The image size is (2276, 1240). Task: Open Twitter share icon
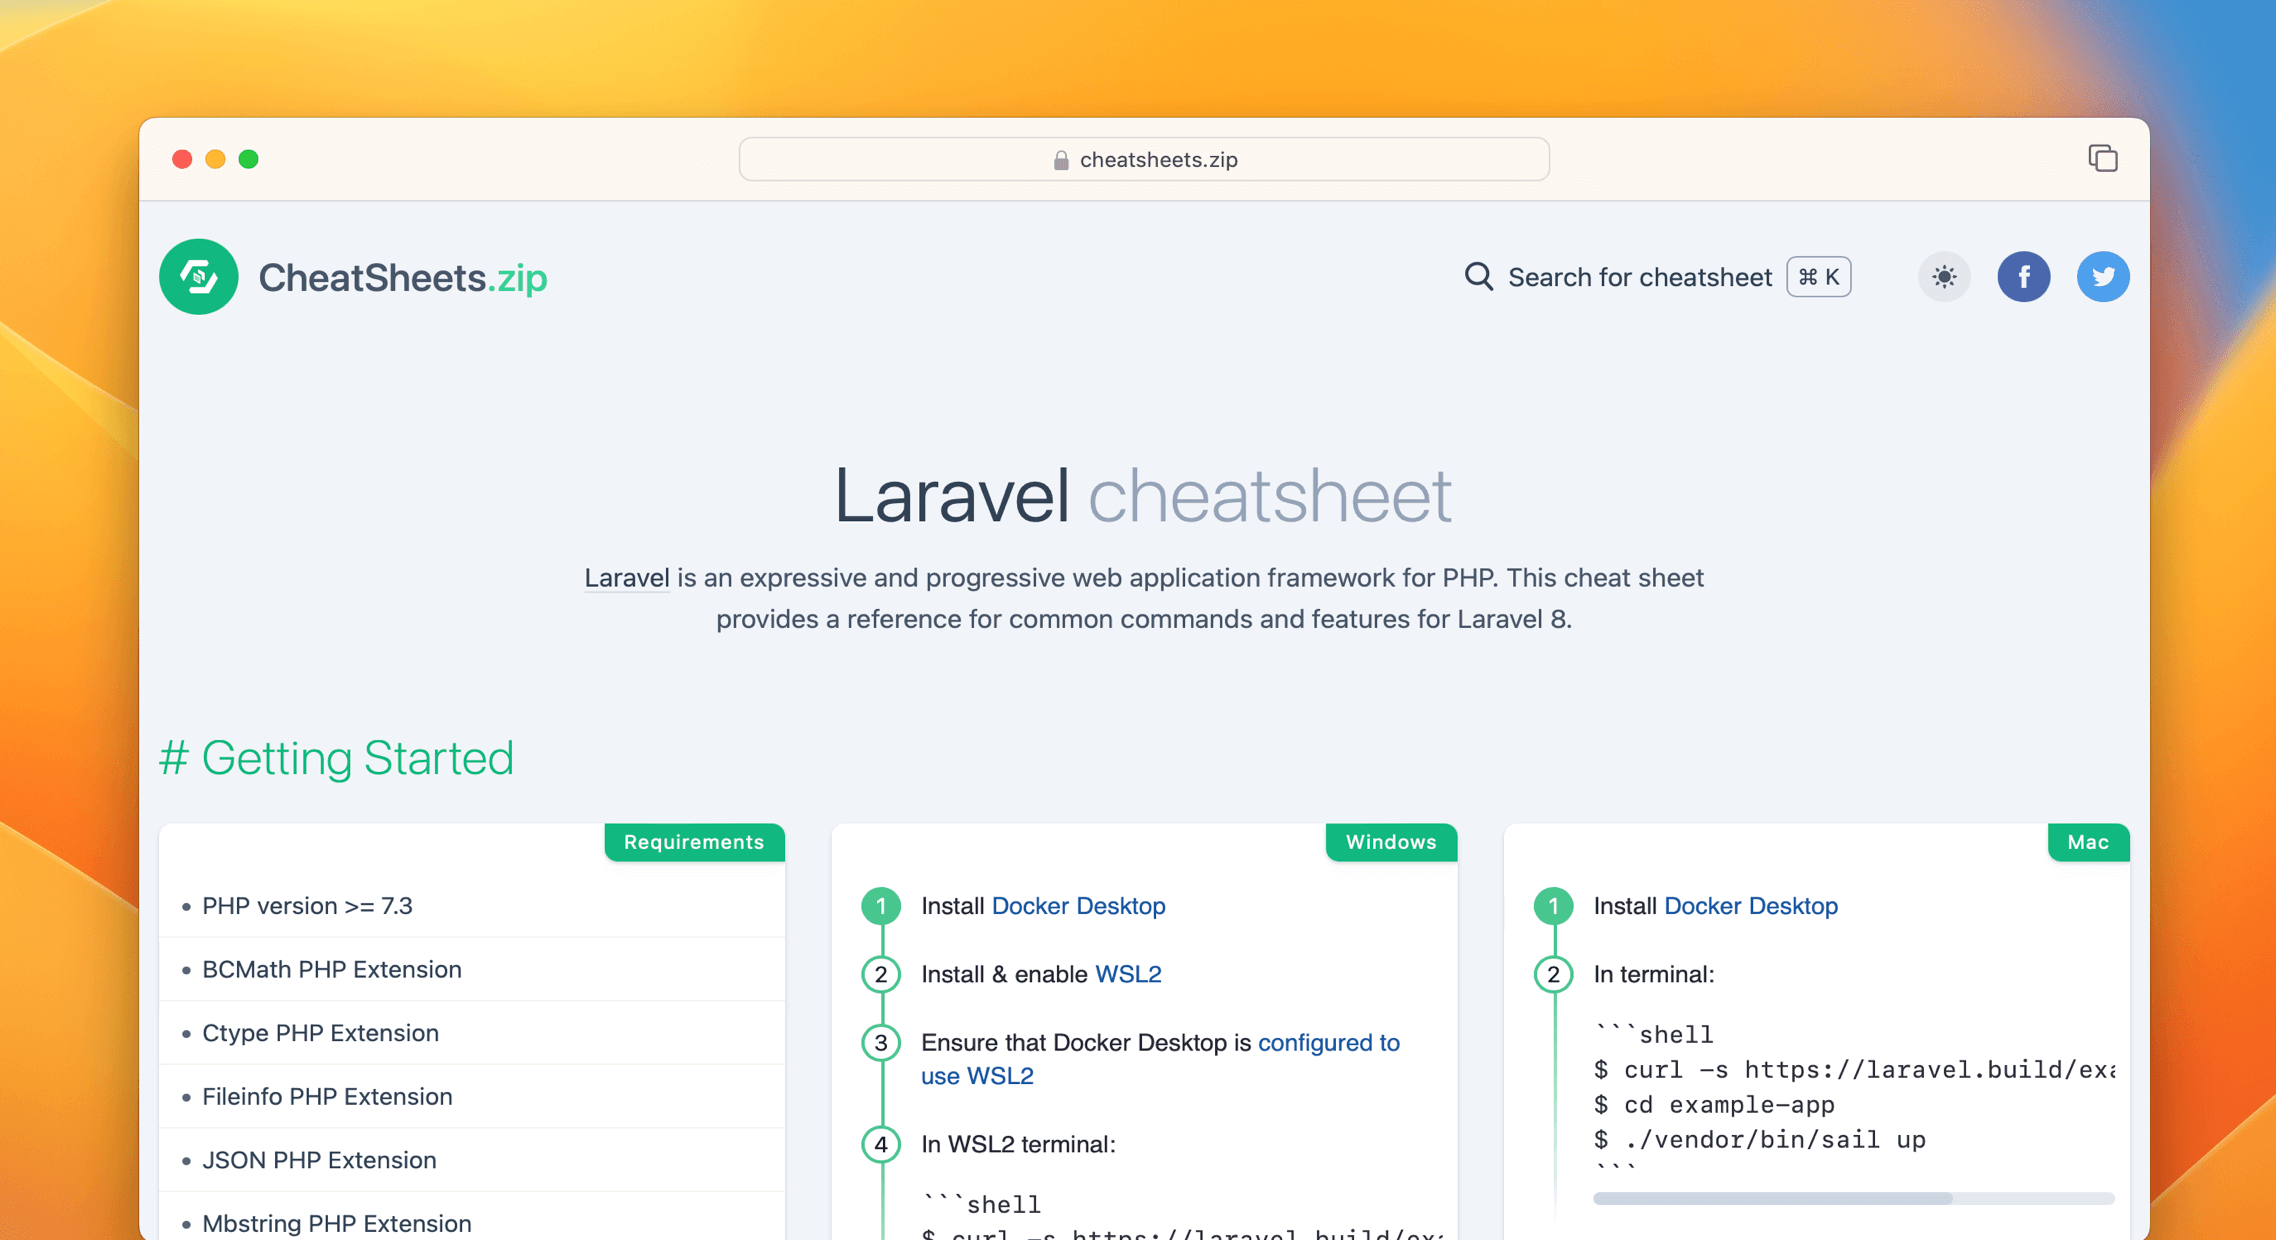pyautogui.click(x=2103, y=277)
